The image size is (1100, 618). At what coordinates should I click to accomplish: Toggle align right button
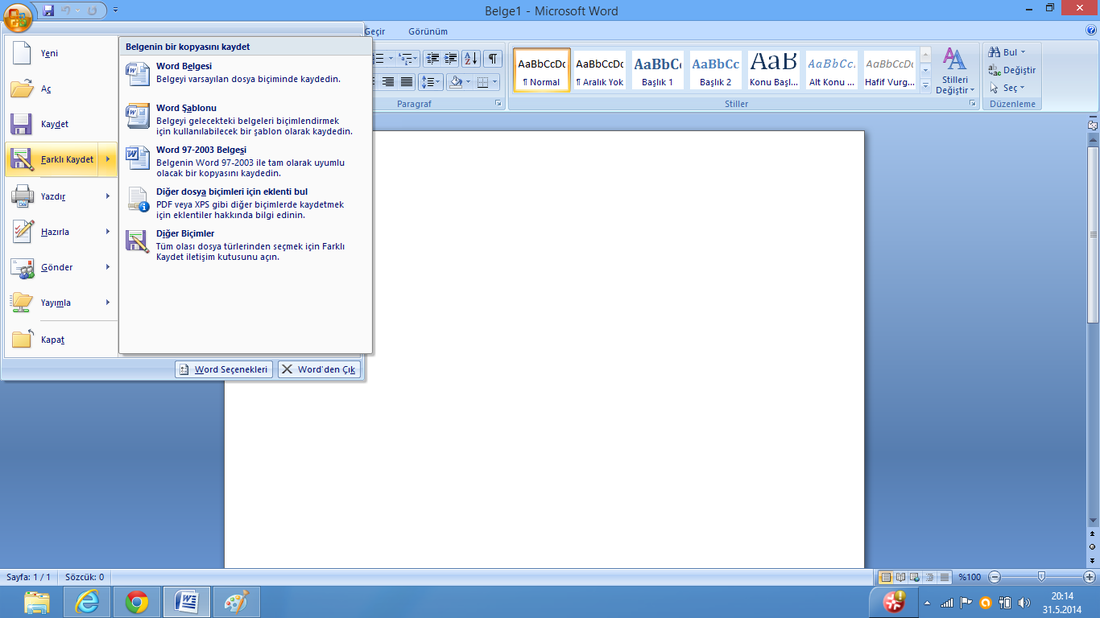point(389,82)
